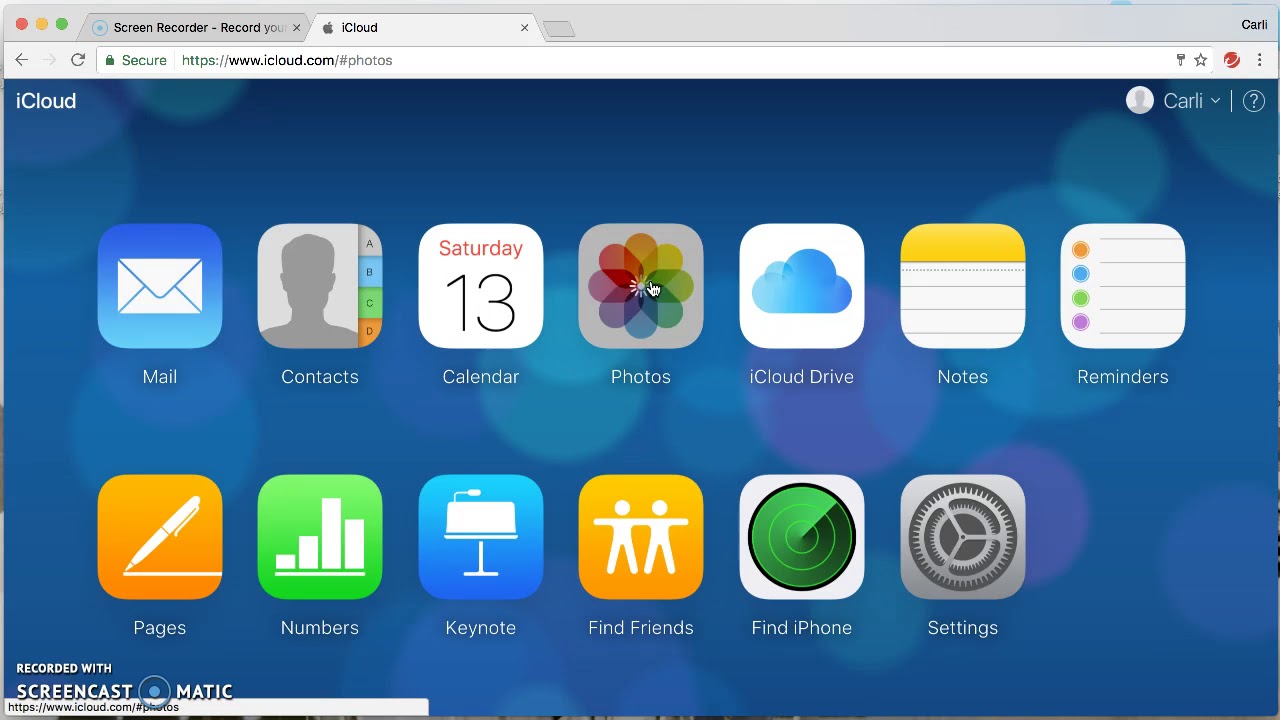Click the password key icon in address bar
The image size is (1280, 720).
coord(1180,60)
